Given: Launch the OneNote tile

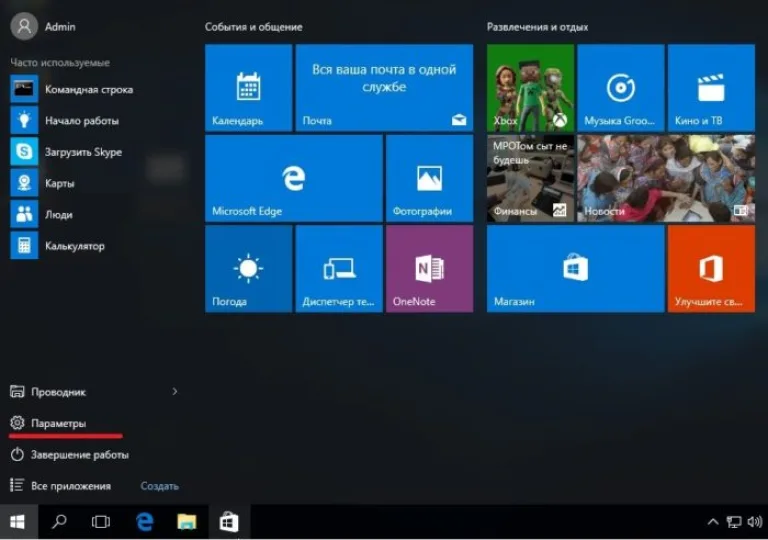Looking at the screenshot, I should (x=430, y=269).
